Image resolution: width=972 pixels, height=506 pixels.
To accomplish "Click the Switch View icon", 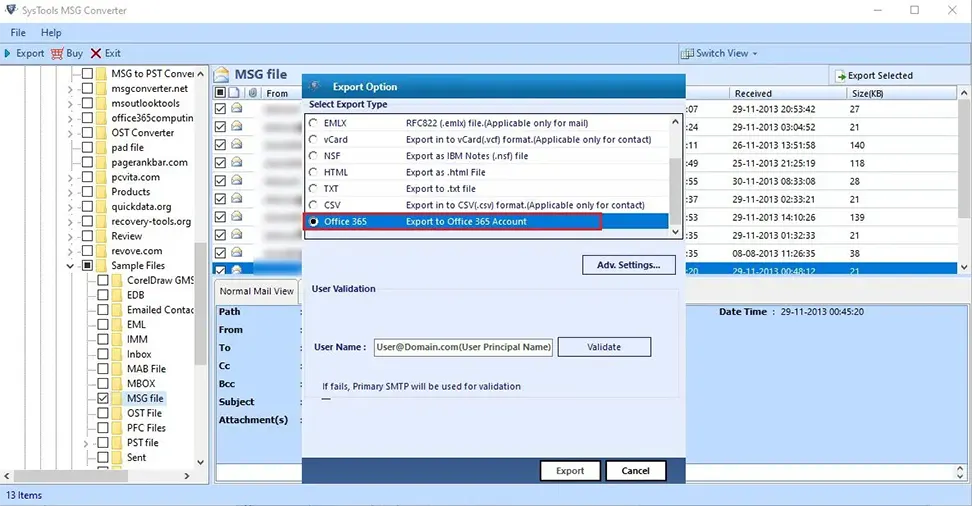I will pos(687,53).
